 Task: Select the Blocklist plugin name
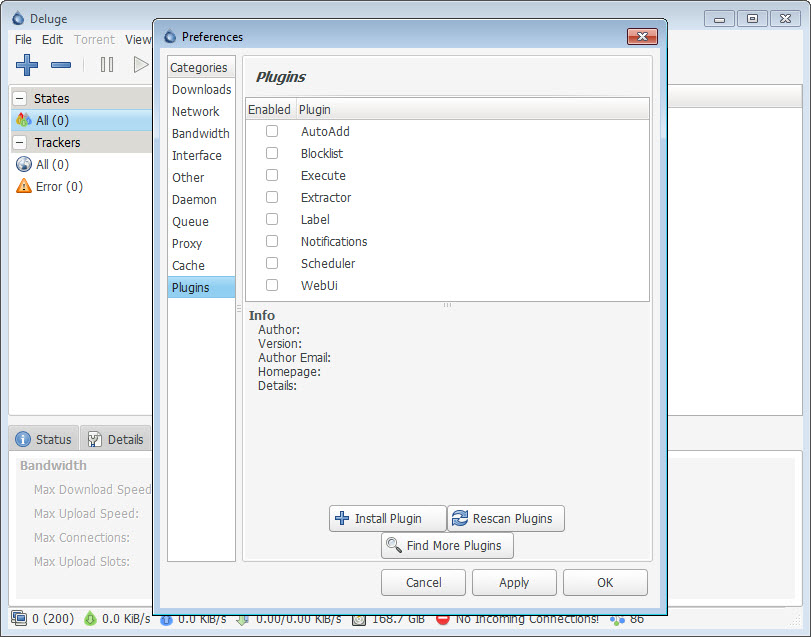pos(322,153)
